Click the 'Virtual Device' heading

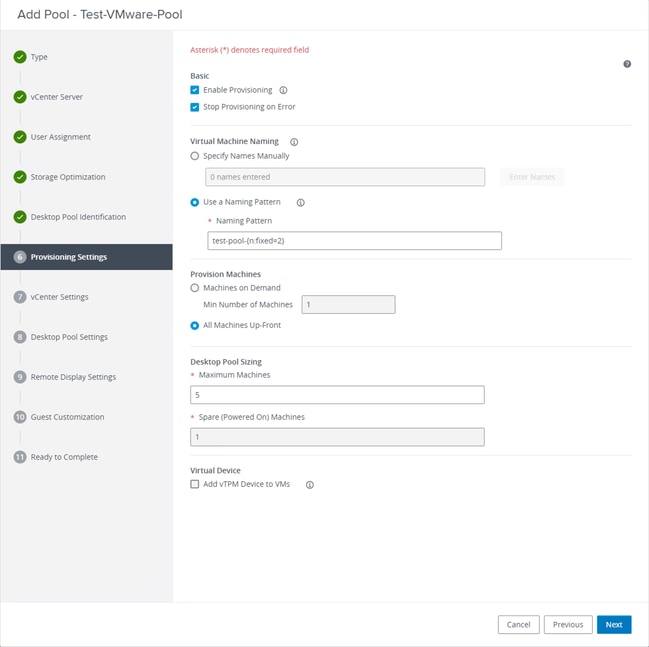click(215, 470)
